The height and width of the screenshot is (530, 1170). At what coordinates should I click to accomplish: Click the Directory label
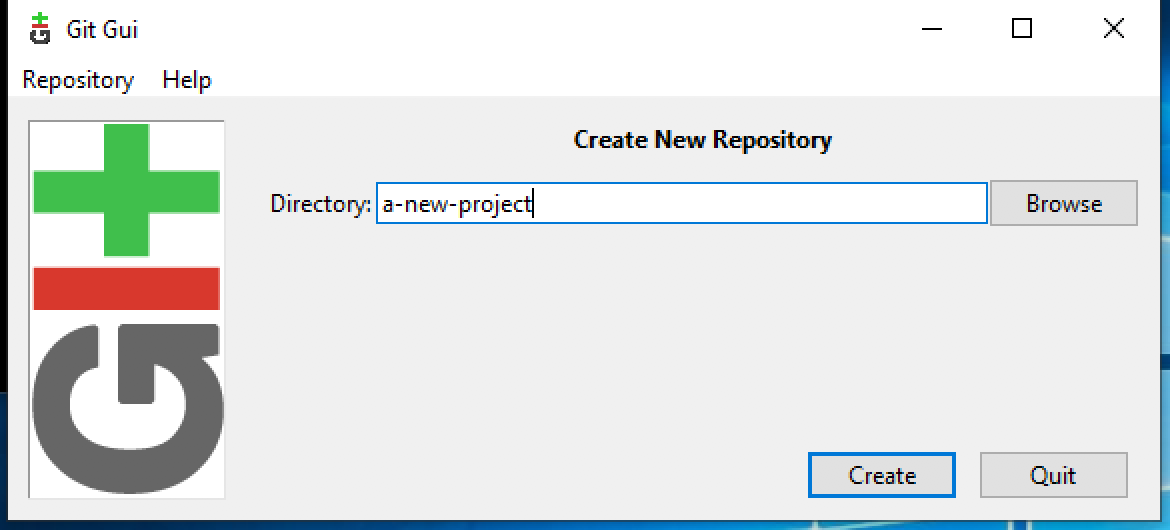(x=320, y=204)
